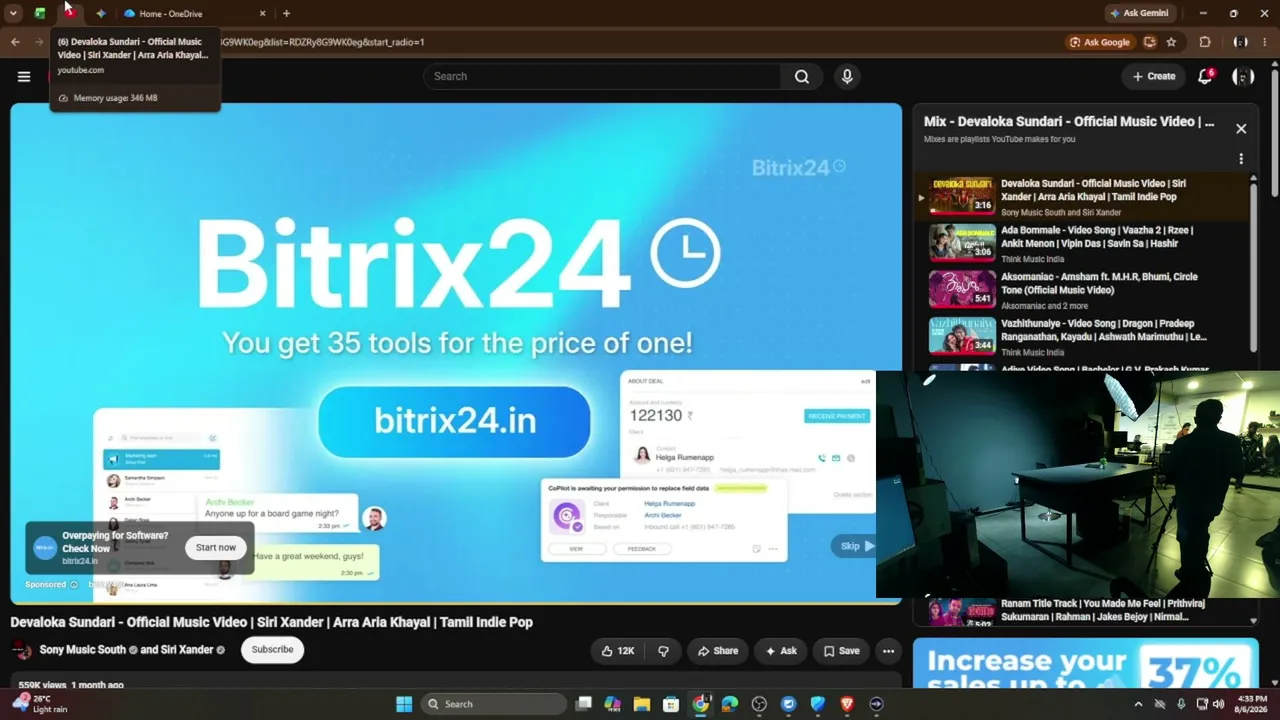The height and width of the screenshot is (720, 1280).
Task: Launch Brave browser from the taskbar
Action: tap(847, 704)
